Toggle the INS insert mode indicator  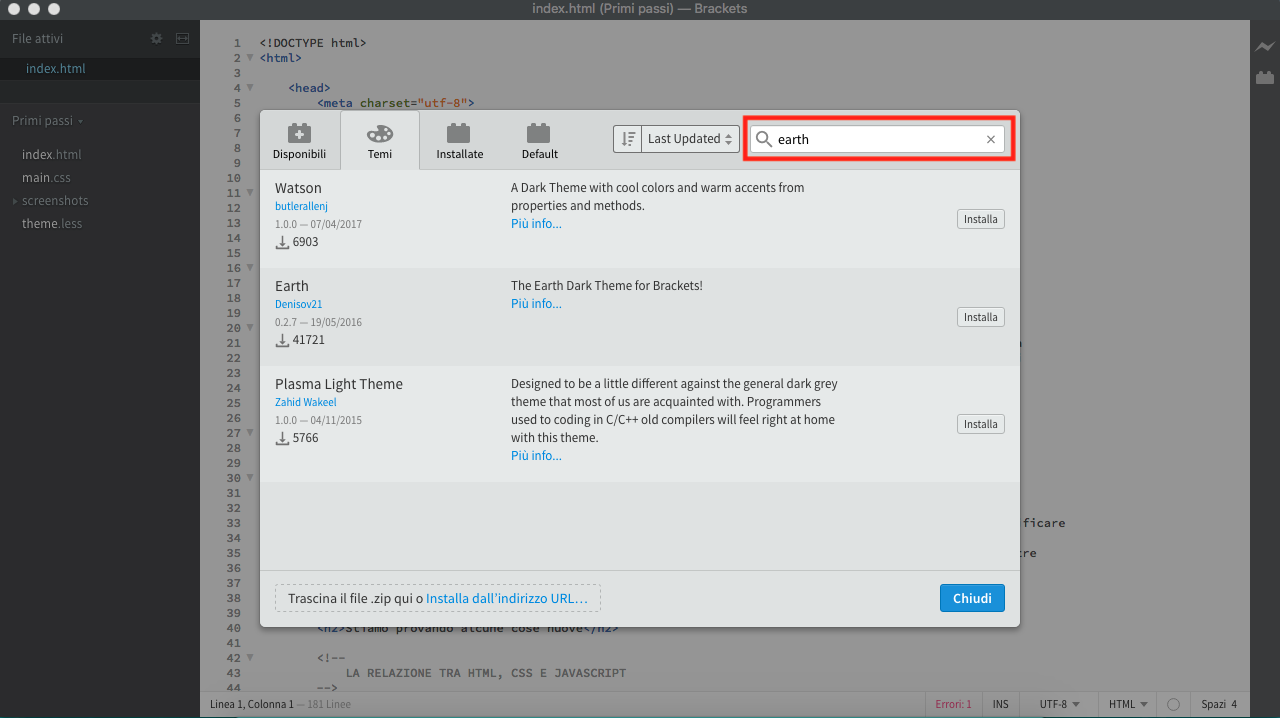(x=1000, y=704)
